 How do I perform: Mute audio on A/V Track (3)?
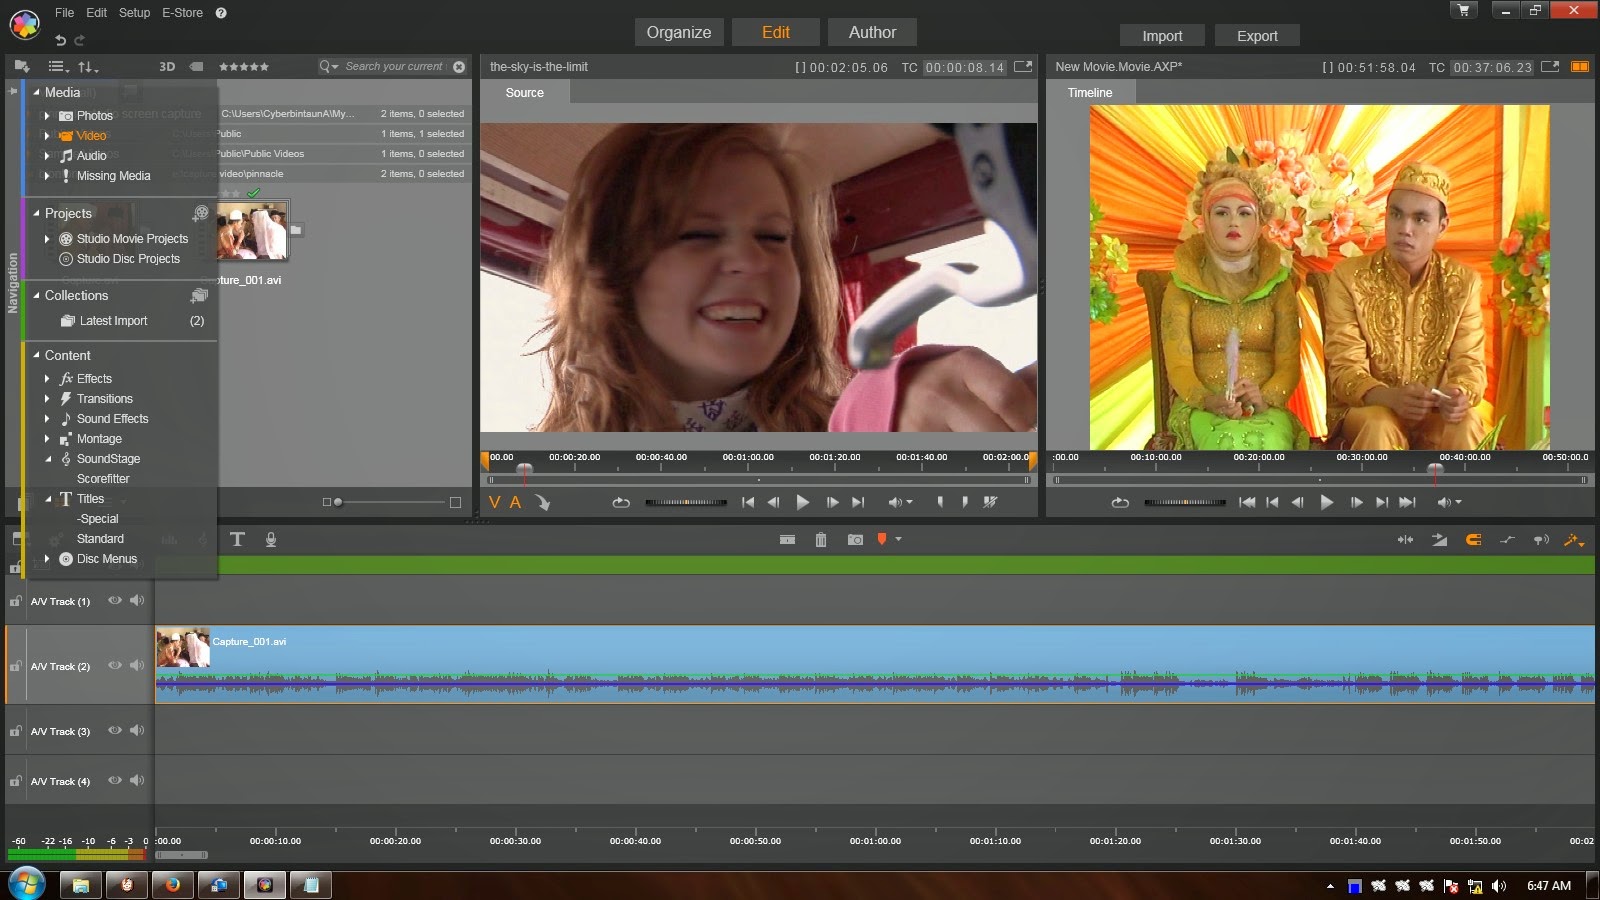137,731
